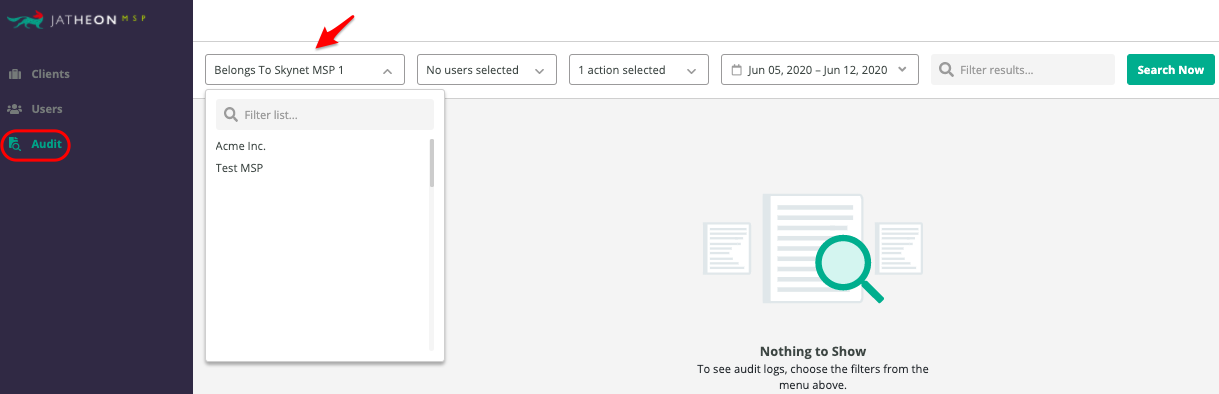The width and height of the screenshot is (1219, 394).
Task: Click the magnifier icon in Filter list
Action: 231,115
